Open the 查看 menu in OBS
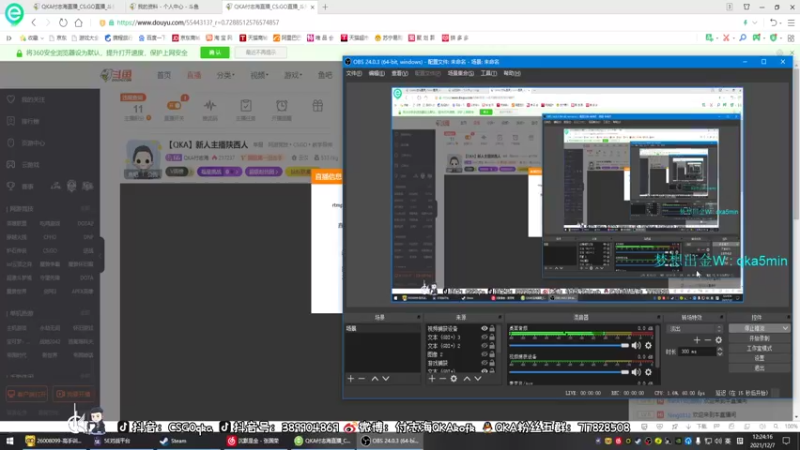 (x=399, y=73)
